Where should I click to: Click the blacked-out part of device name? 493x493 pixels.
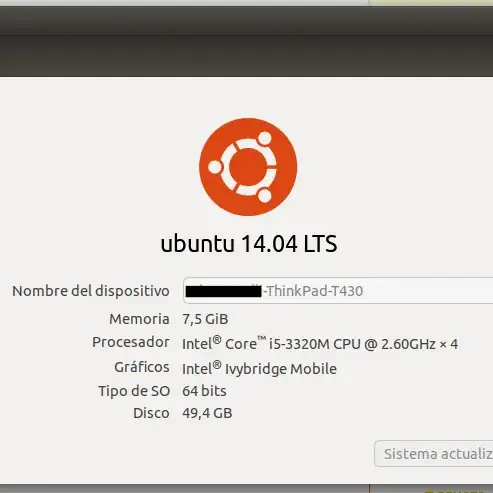click(x=223, y=291)
